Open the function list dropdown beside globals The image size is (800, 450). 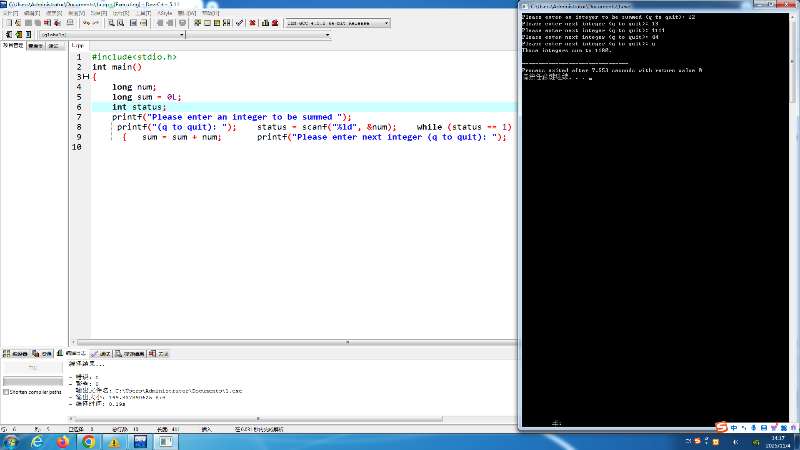(x=258, y=35)
